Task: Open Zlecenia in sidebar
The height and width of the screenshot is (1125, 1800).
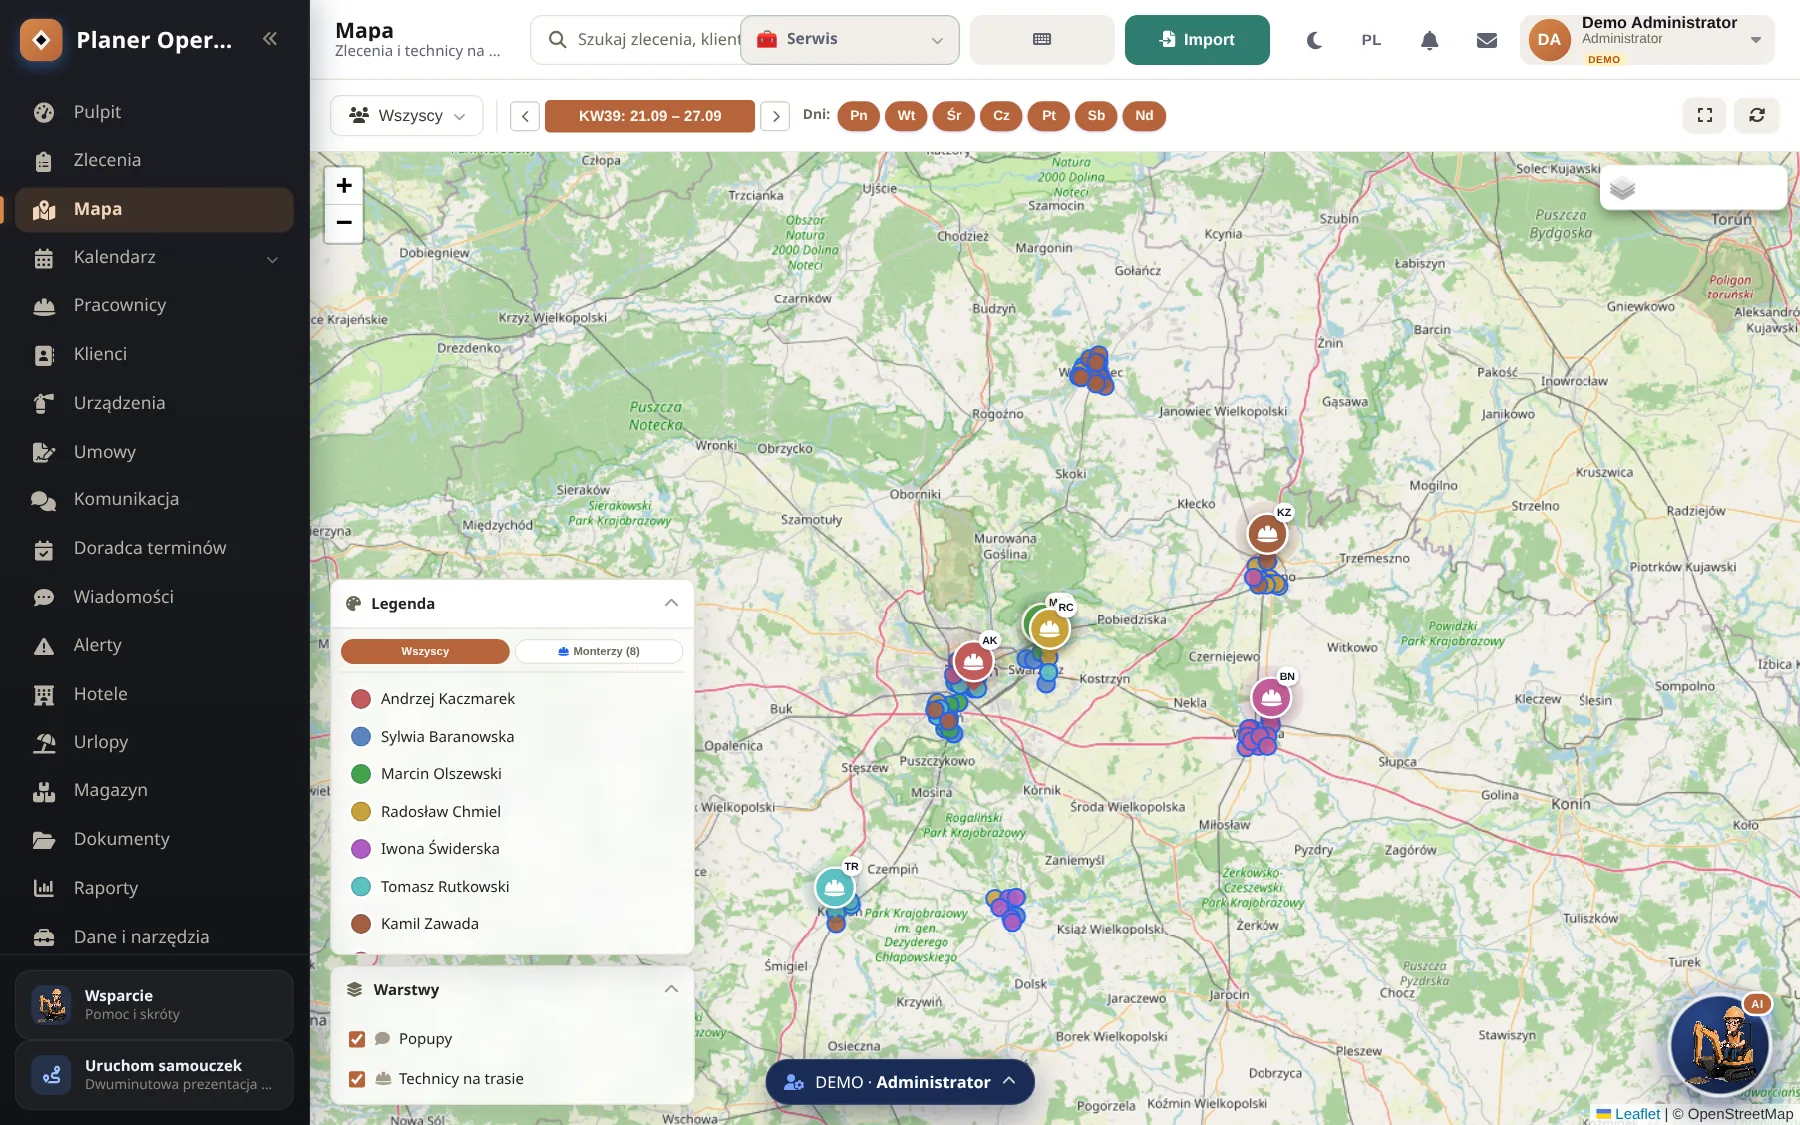Action: (x=154, y=160)
